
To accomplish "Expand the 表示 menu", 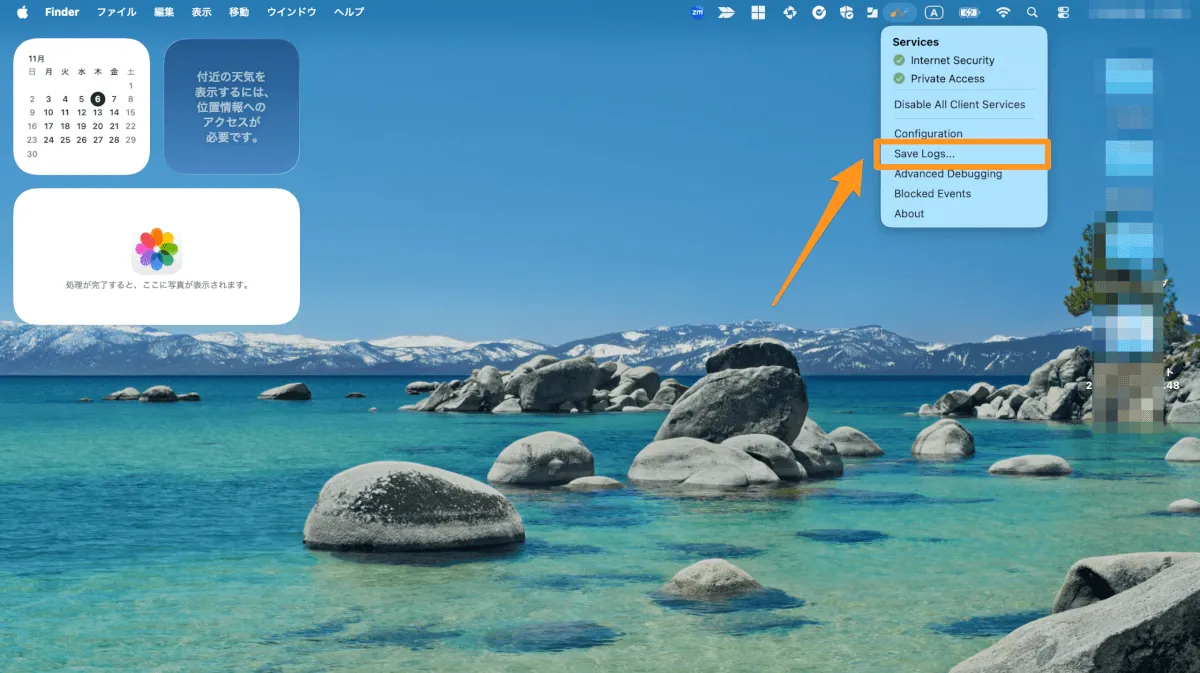I will (x=201, y=12).
